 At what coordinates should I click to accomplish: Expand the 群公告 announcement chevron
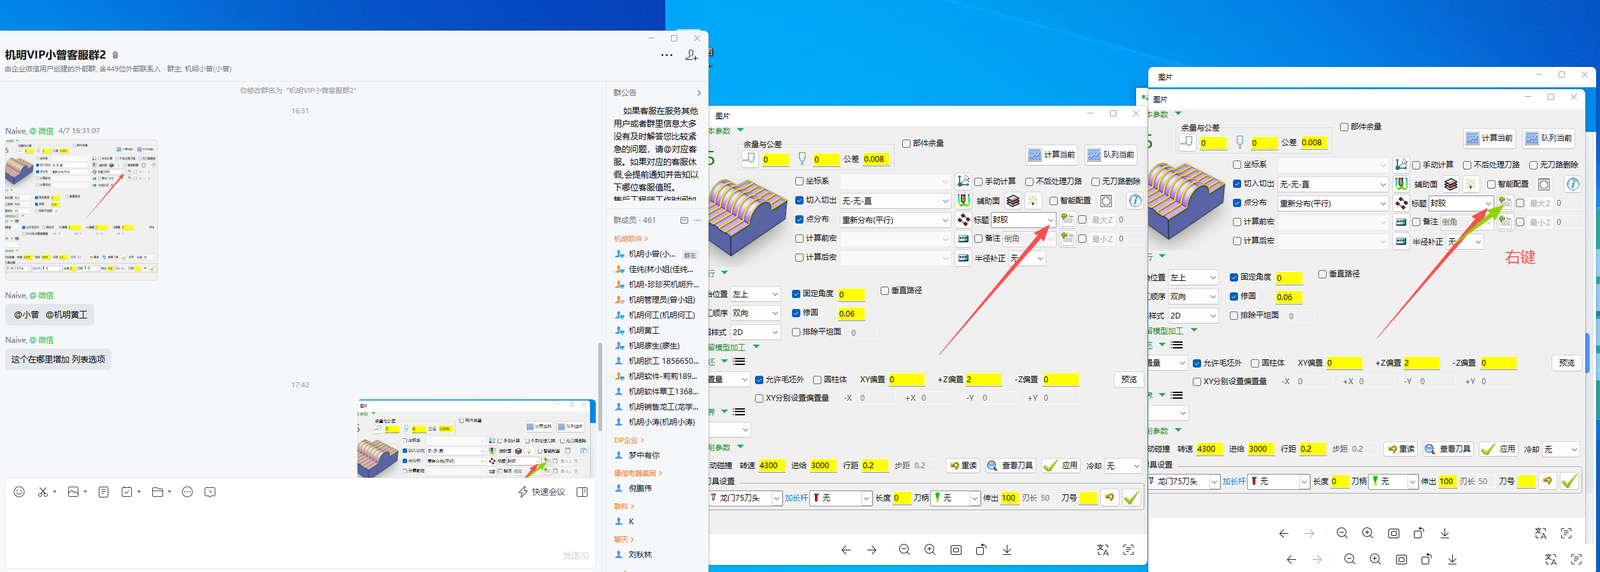click(x=699, y=93)
